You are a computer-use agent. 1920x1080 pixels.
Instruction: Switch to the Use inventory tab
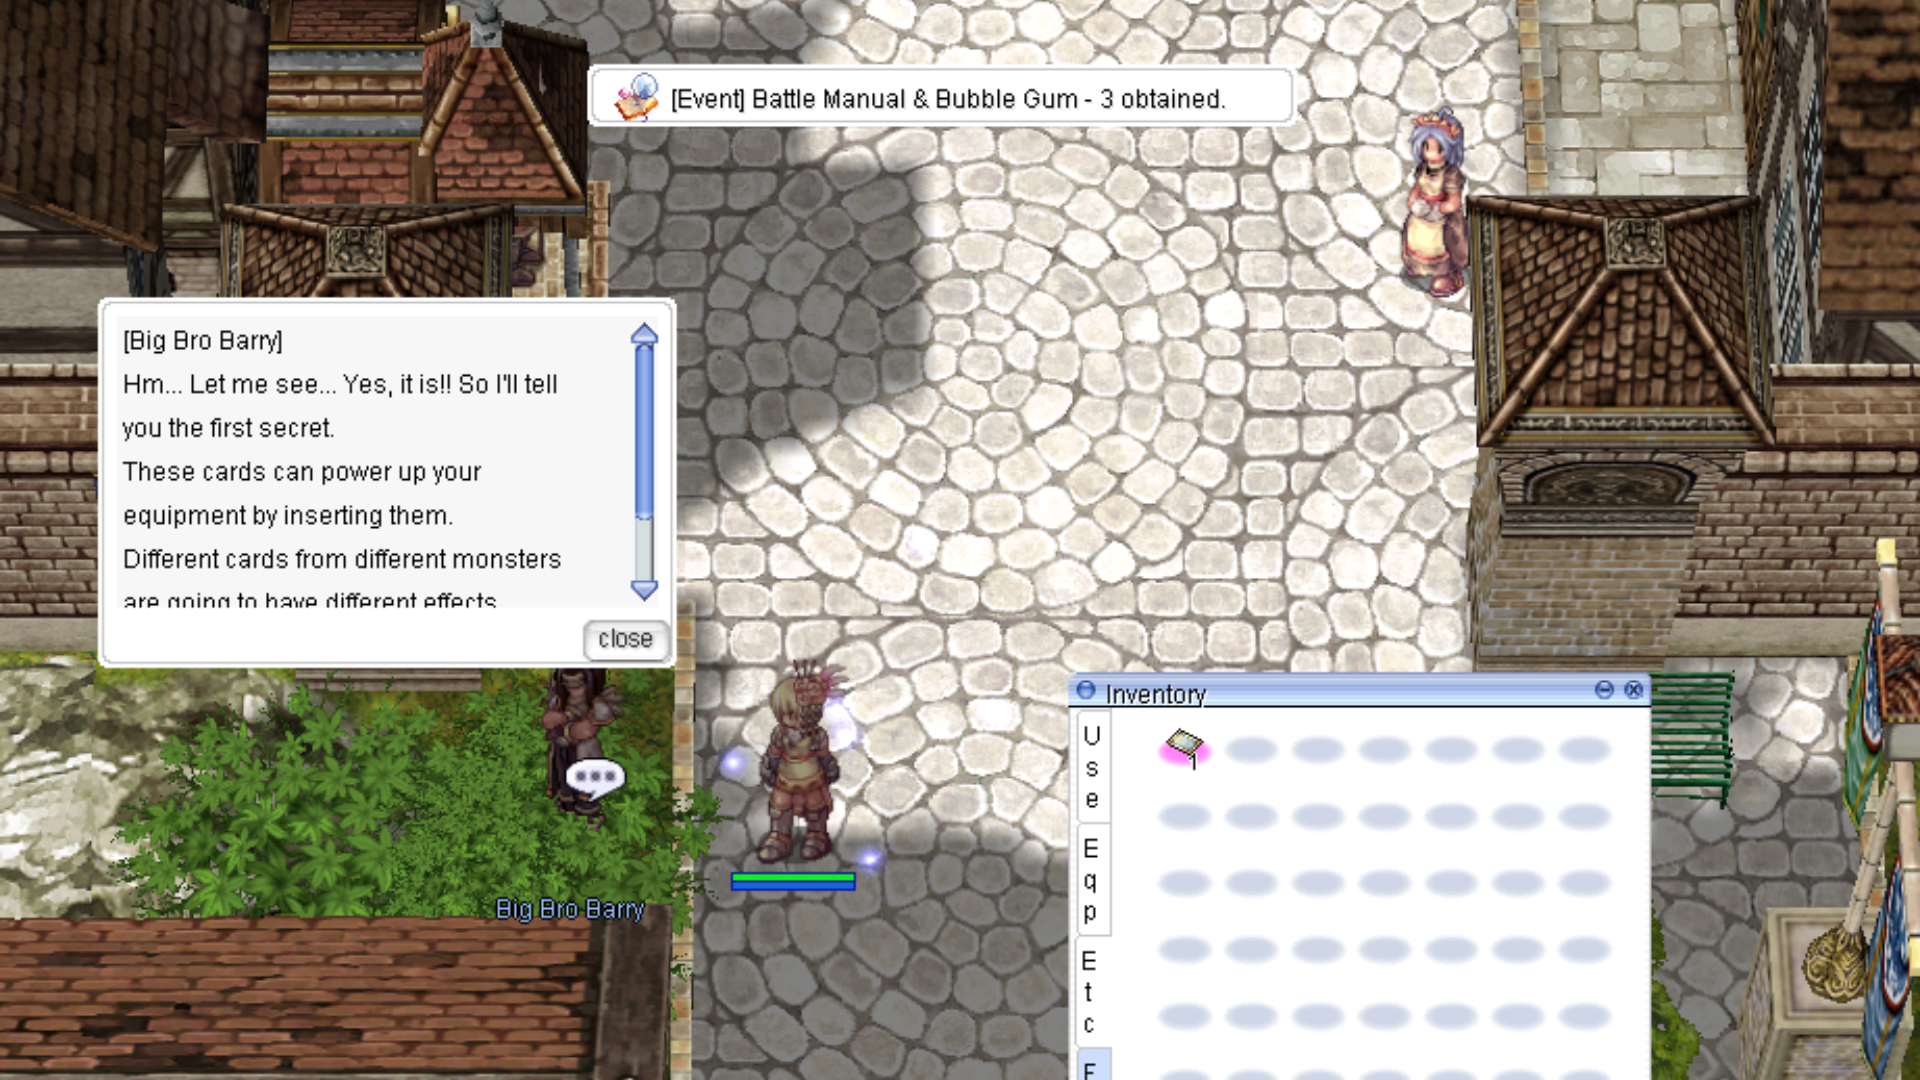[x=1092, y=767]
